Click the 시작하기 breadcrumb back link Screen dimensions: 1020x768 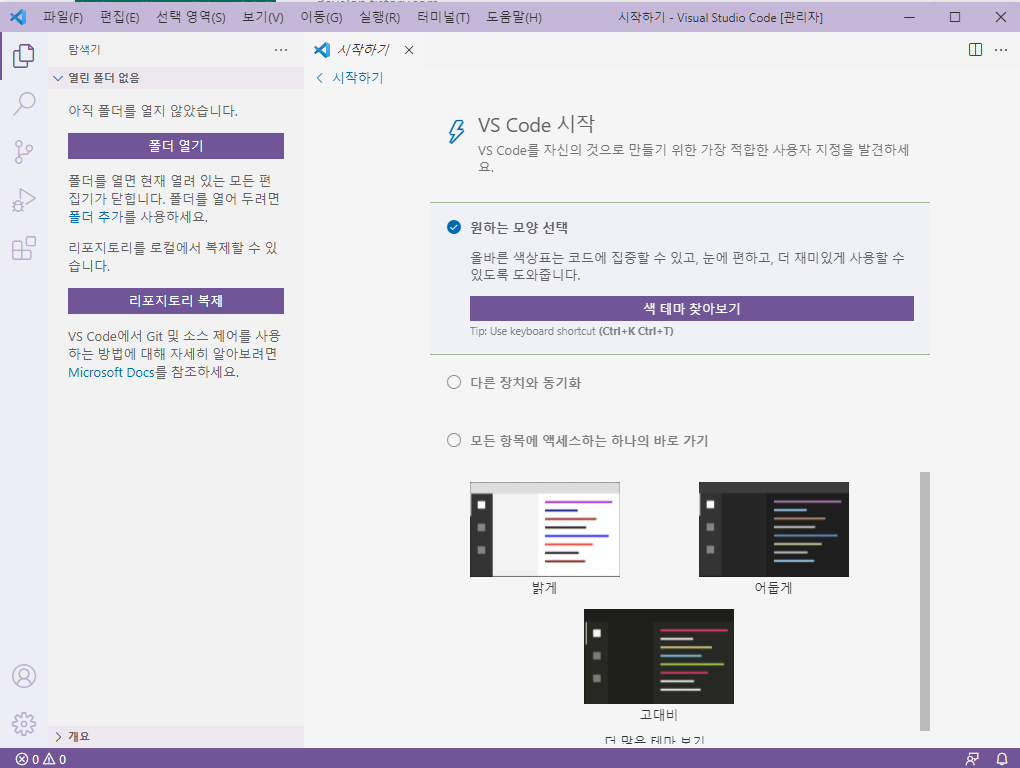coord(358,78)
